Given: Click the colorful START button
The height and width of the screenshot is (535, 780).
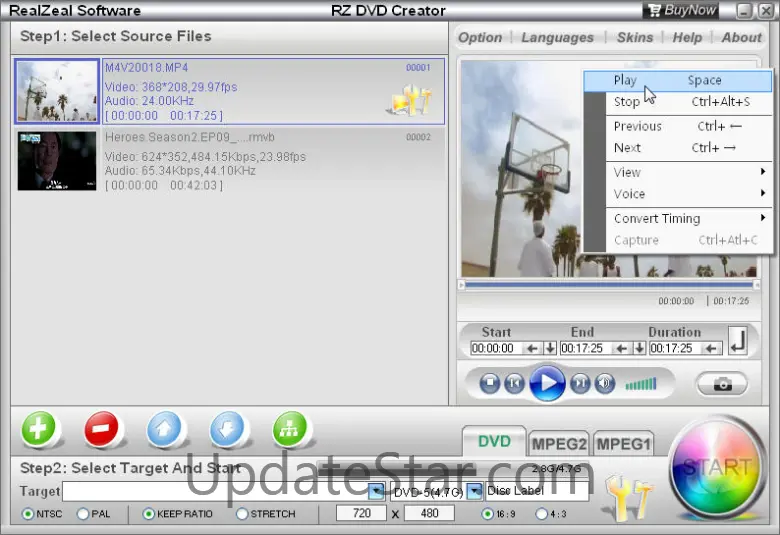Looking at the screenshot, I should pyautogui.click(x=717, y=467).
